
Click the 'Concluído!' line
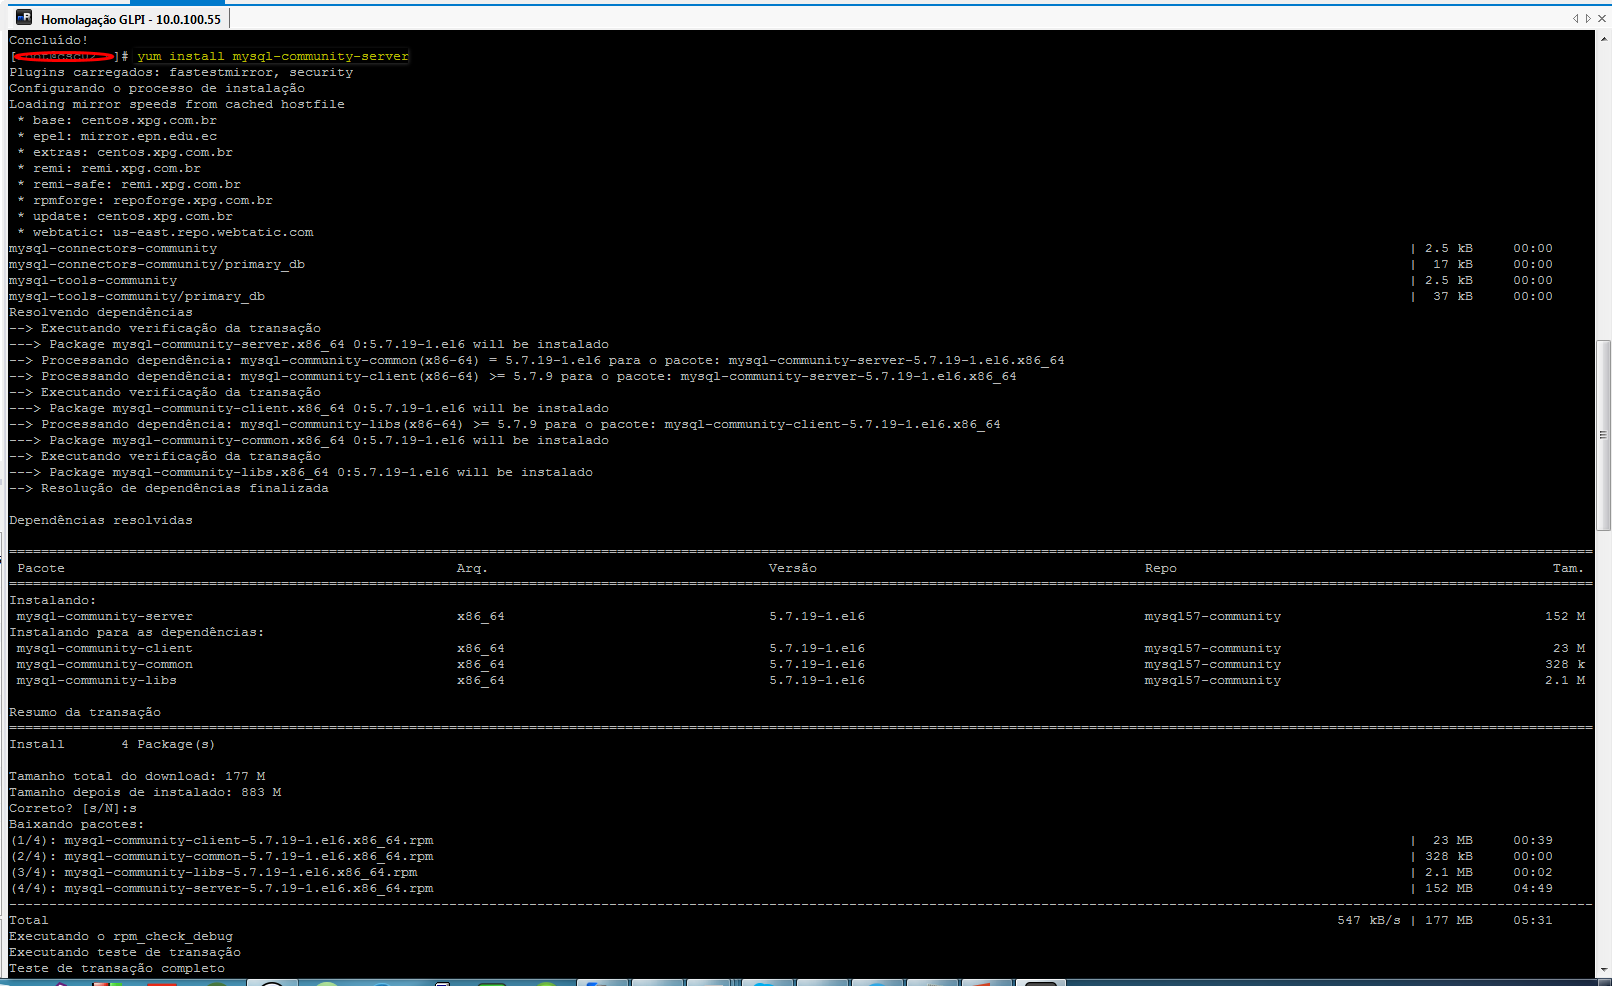point(49,40)
